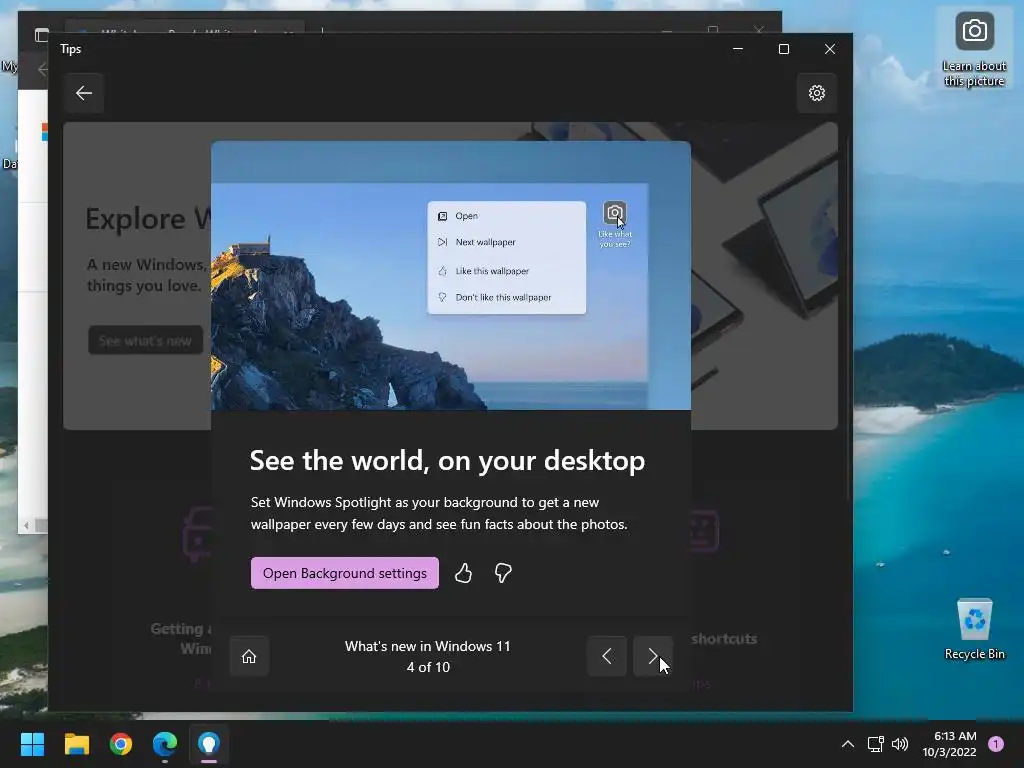Screen dimensions: 1024x768
Task: Go to previous tip arrow
Action: [607, 656]
